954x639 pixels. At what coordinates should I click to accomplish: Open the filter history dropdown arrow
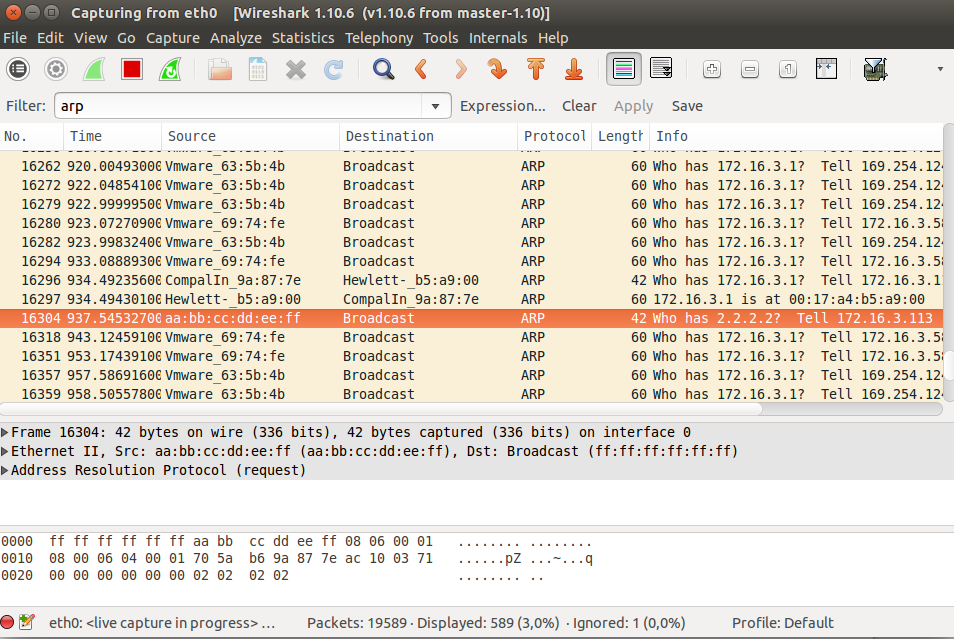435,106
